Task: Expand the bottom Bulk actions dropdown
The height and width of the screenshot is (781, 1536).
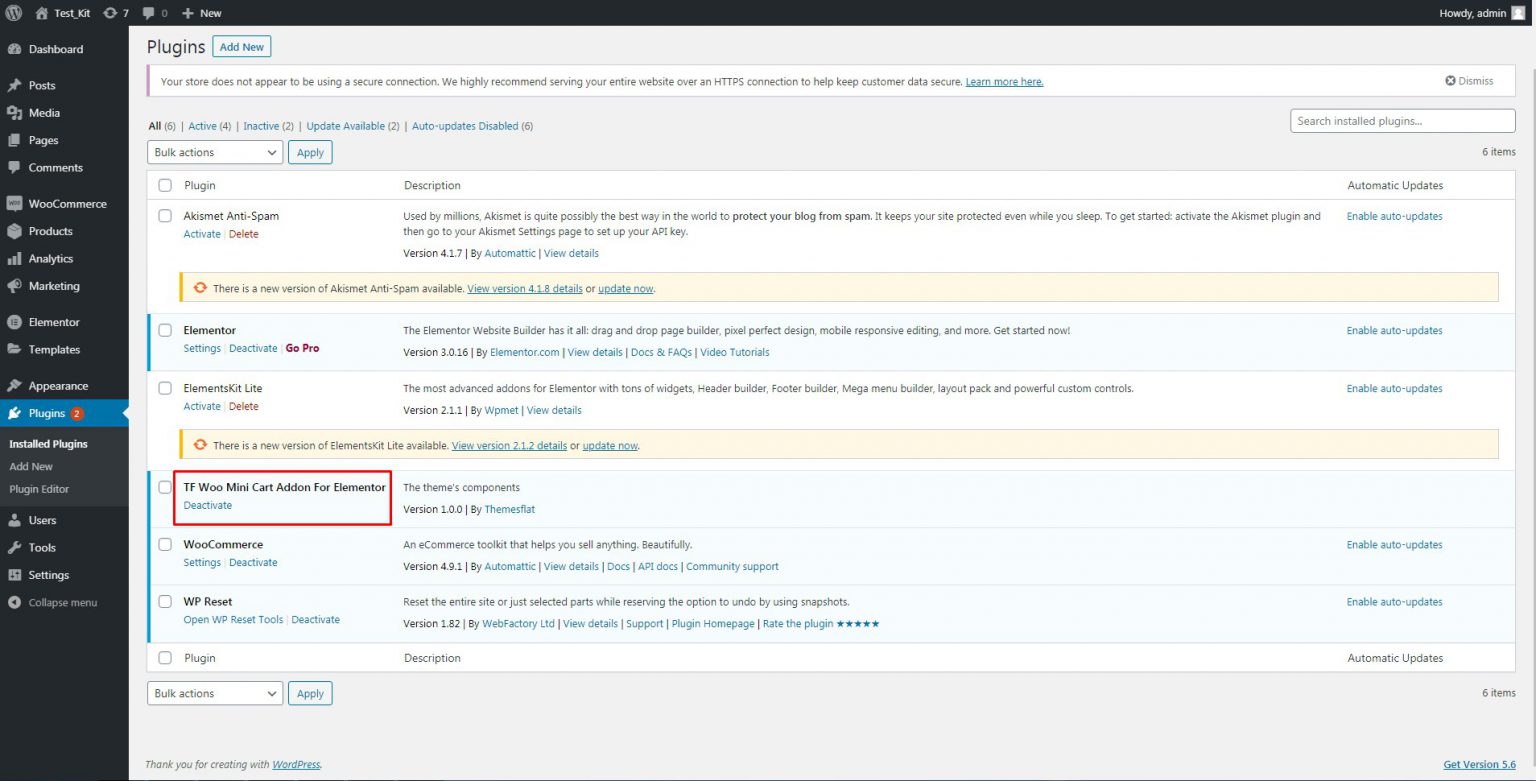Action: click(215, 693)
